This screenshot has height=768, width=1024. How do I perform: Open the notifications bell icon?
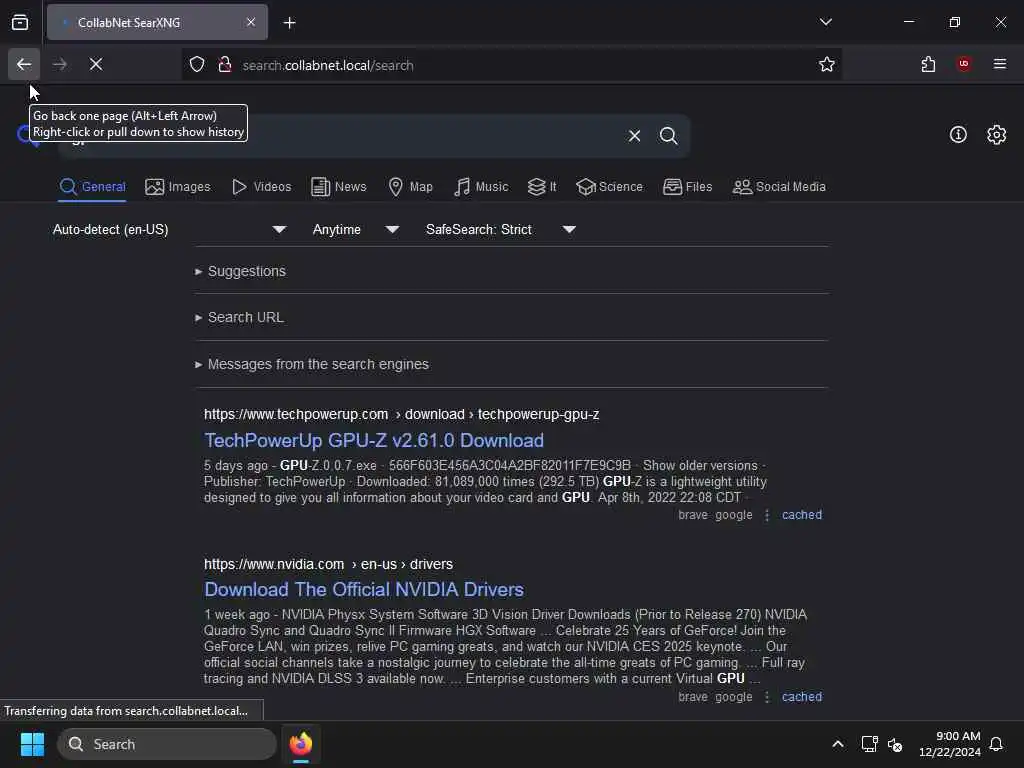tap(997, 744)
